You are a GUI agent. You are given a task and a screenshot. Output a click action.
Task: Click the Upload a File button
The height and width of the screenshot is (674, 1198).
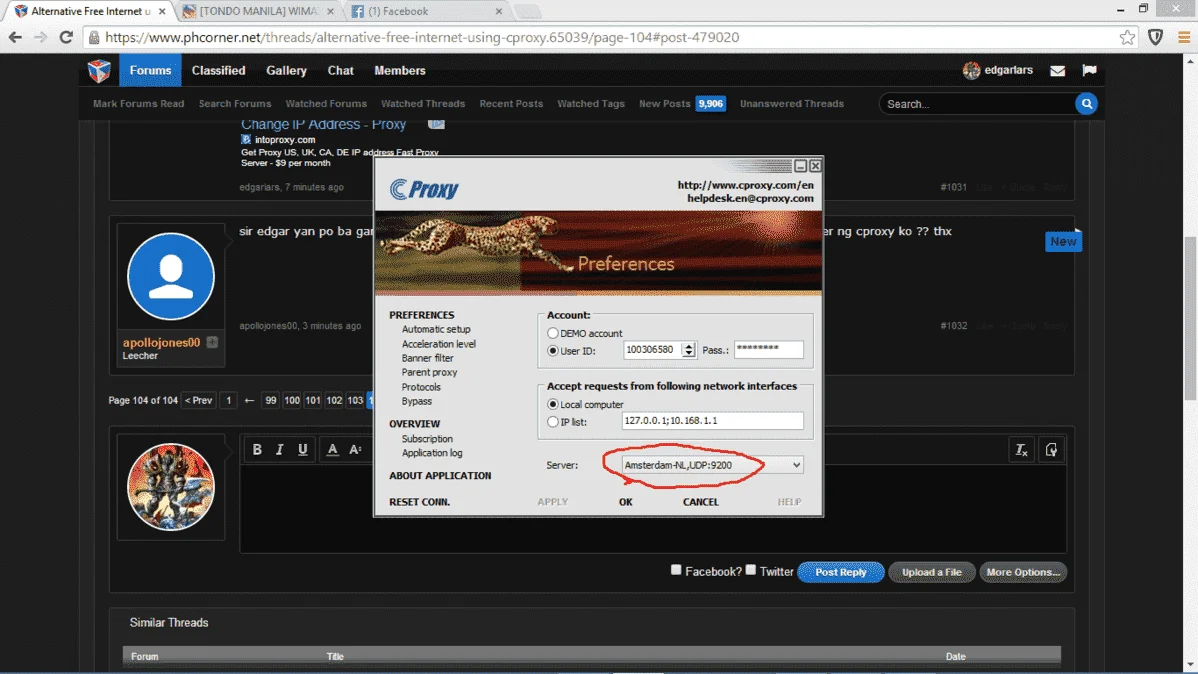point(931,572)
